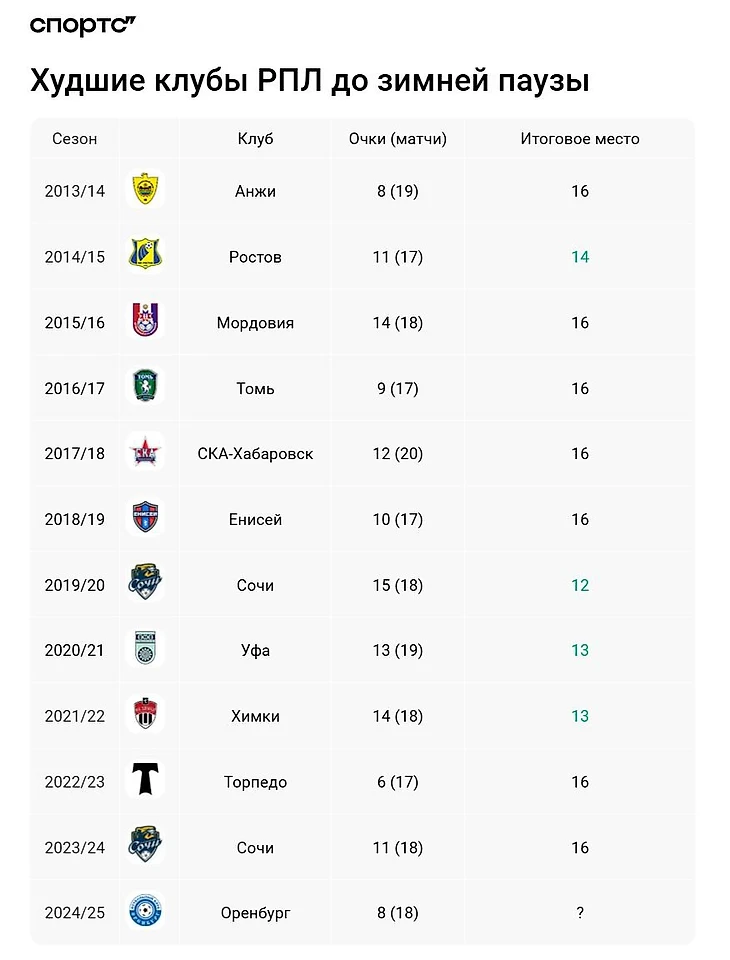Click the heading Худшие клубы РПЛ
The width and height of the screenshot is (730, 960).
pos(310,81)
